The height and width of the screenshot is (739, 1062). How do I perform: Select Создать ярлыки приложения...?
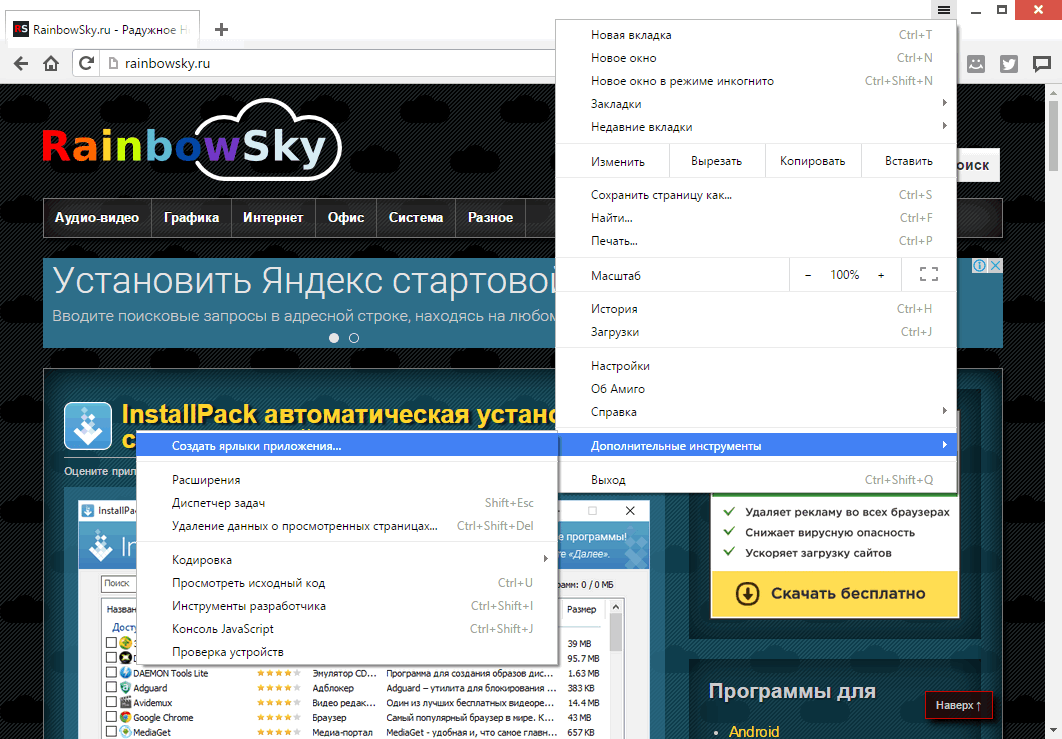pos(347,446)
